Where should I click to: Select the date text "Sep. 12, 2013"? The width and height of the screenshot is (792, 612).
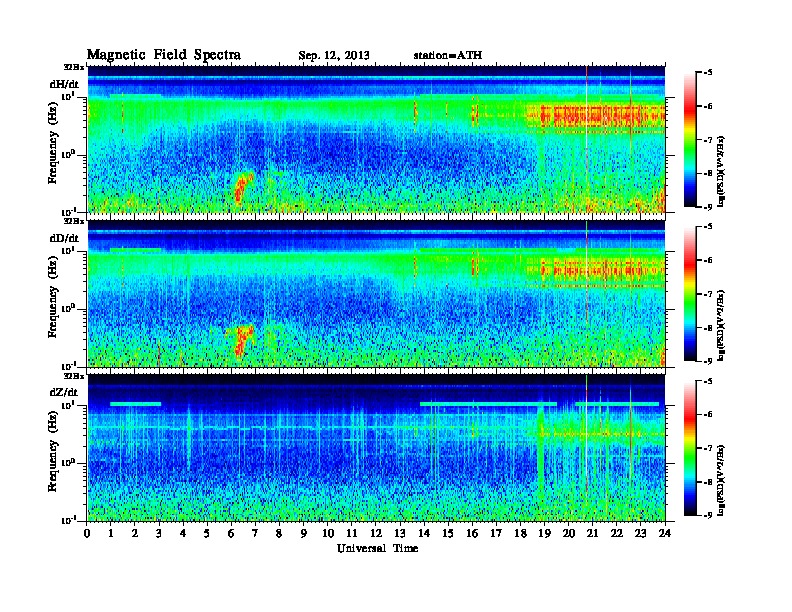pyautogui.click(x=333, y=56)
